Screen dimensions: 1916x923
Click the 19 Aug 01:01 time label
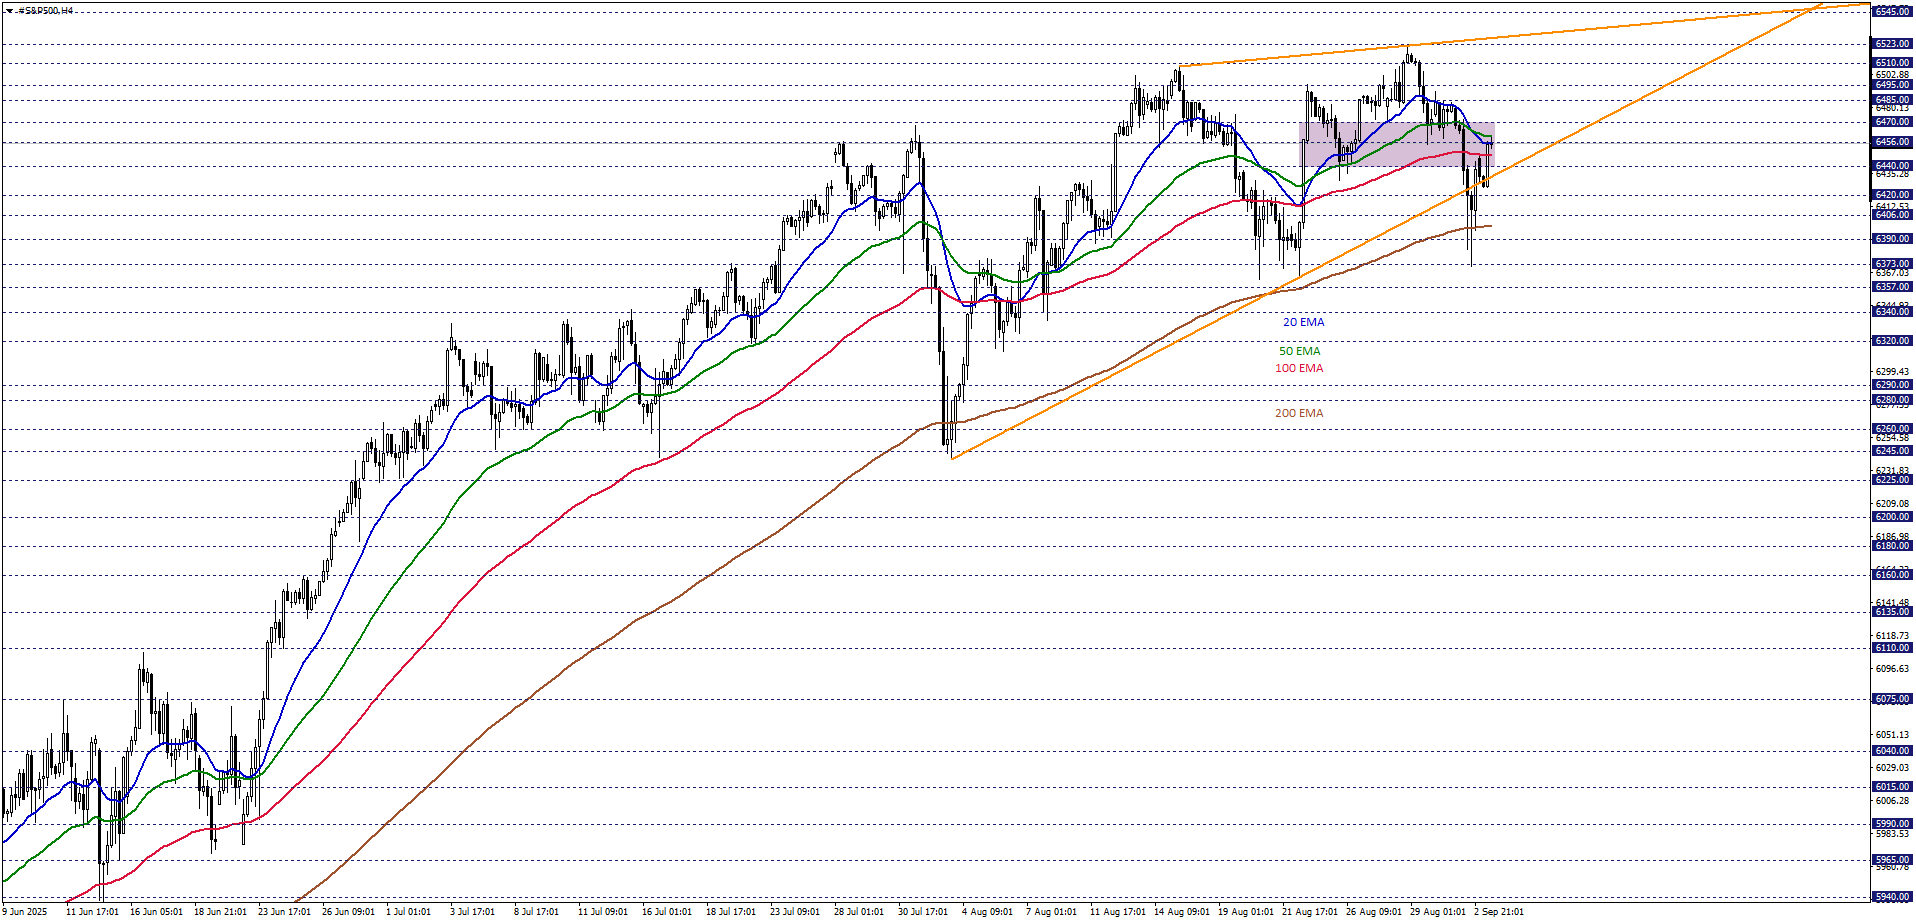(1244, 912)
